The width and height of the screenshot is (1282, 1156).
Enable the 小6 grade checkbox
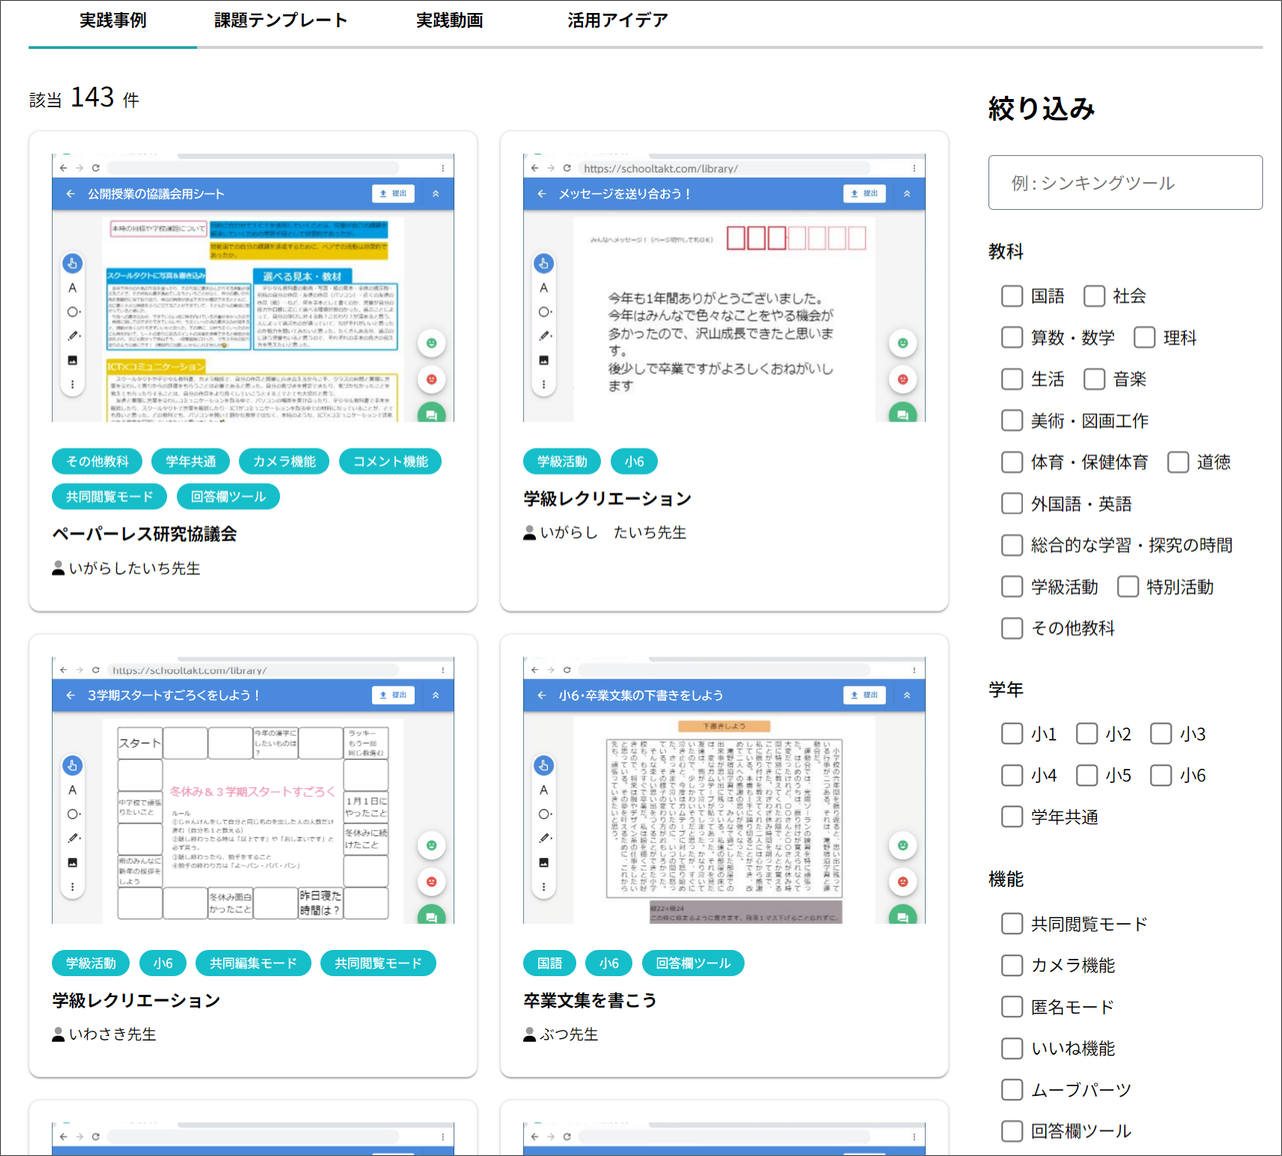point(1160,775)
